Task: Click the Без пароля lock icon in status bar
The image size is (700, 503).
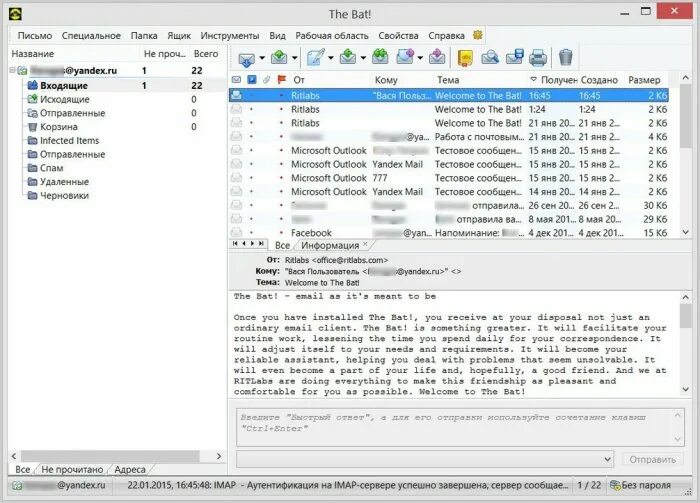Action: click(x=615, y=485)
